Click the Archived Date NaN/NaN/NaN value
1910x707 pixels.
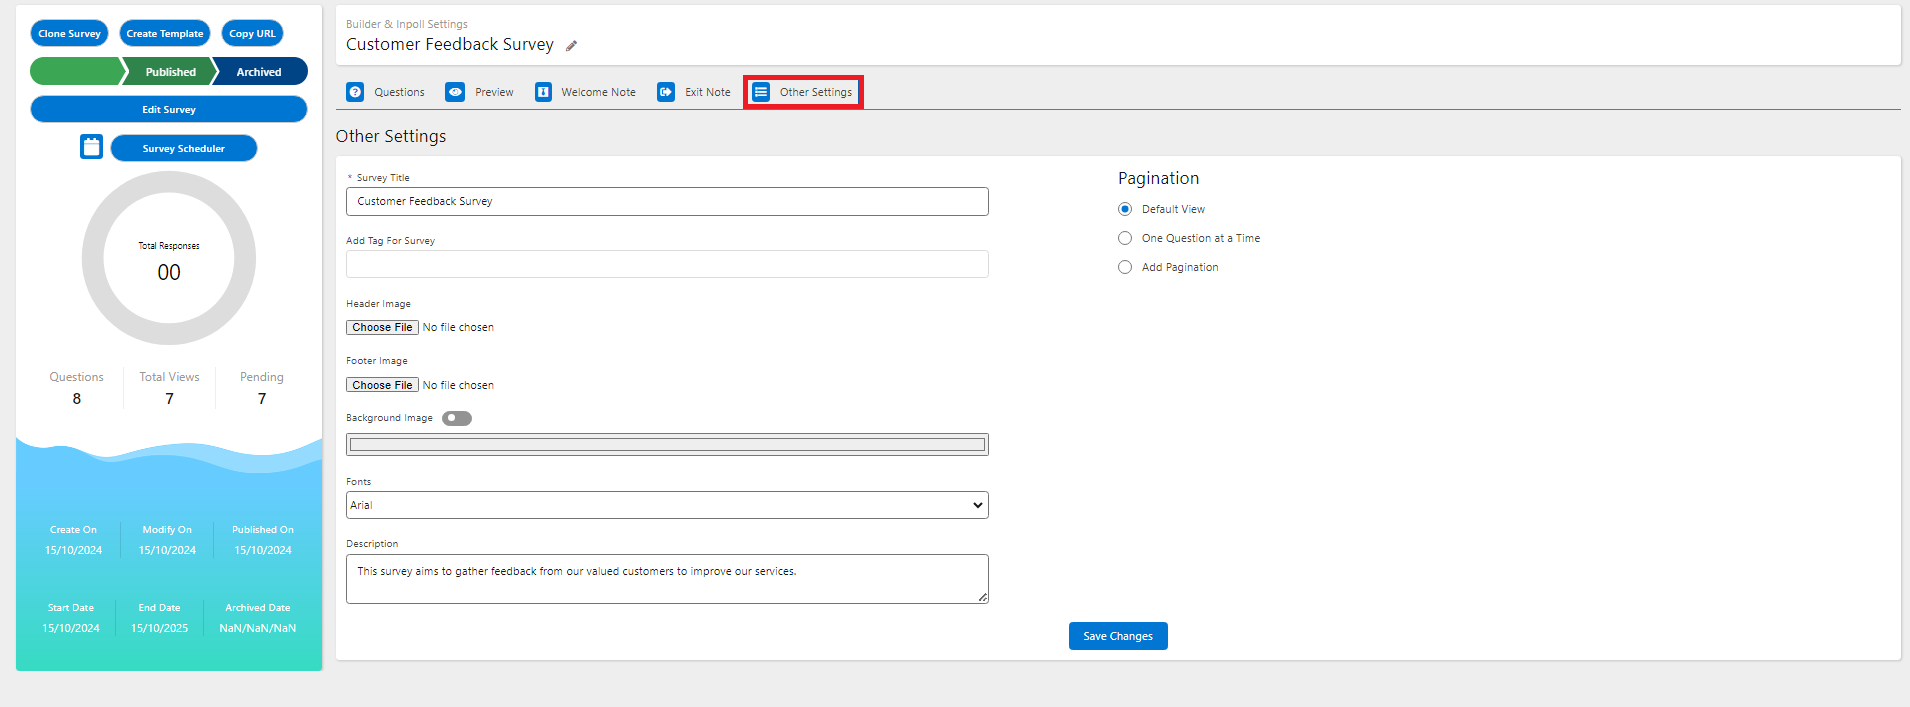tap(258, 628)
